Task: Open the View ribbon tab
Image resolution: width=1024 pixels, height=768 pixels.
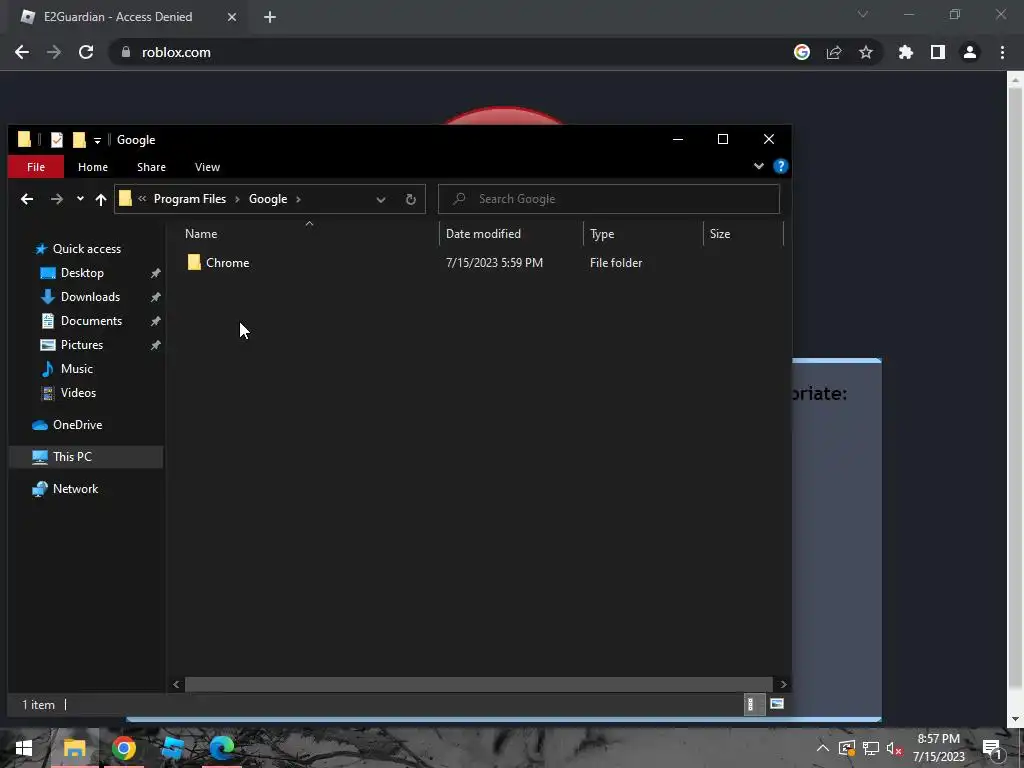Action: (x=208, y=167)
